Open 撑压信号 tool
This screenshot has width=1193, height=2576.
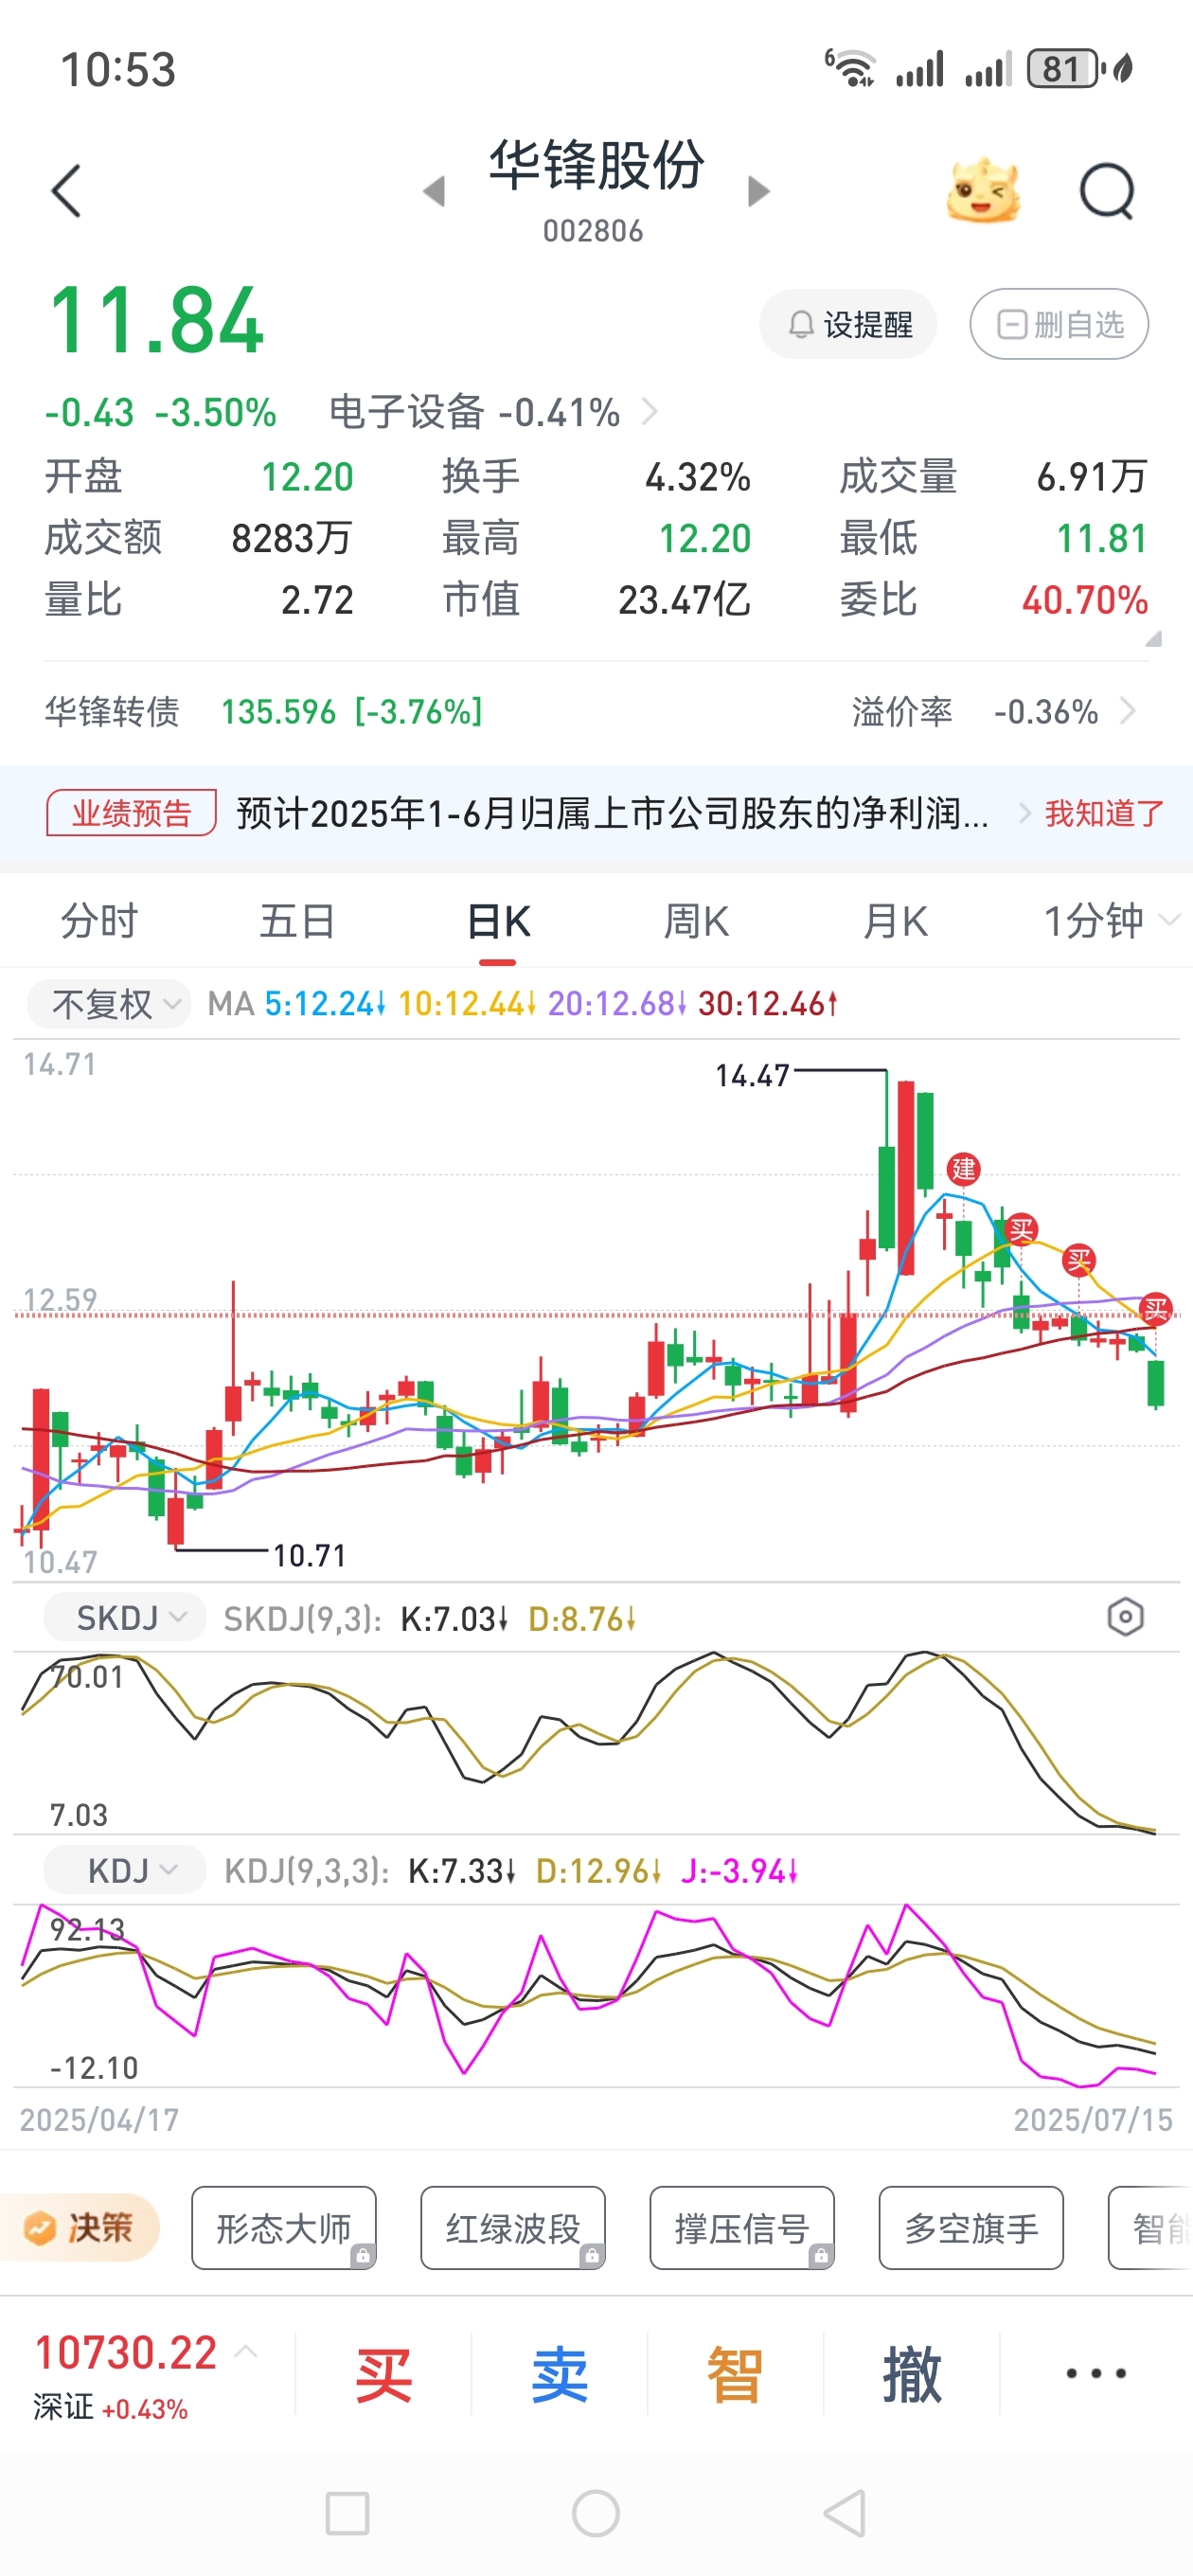coord(742,2228)
